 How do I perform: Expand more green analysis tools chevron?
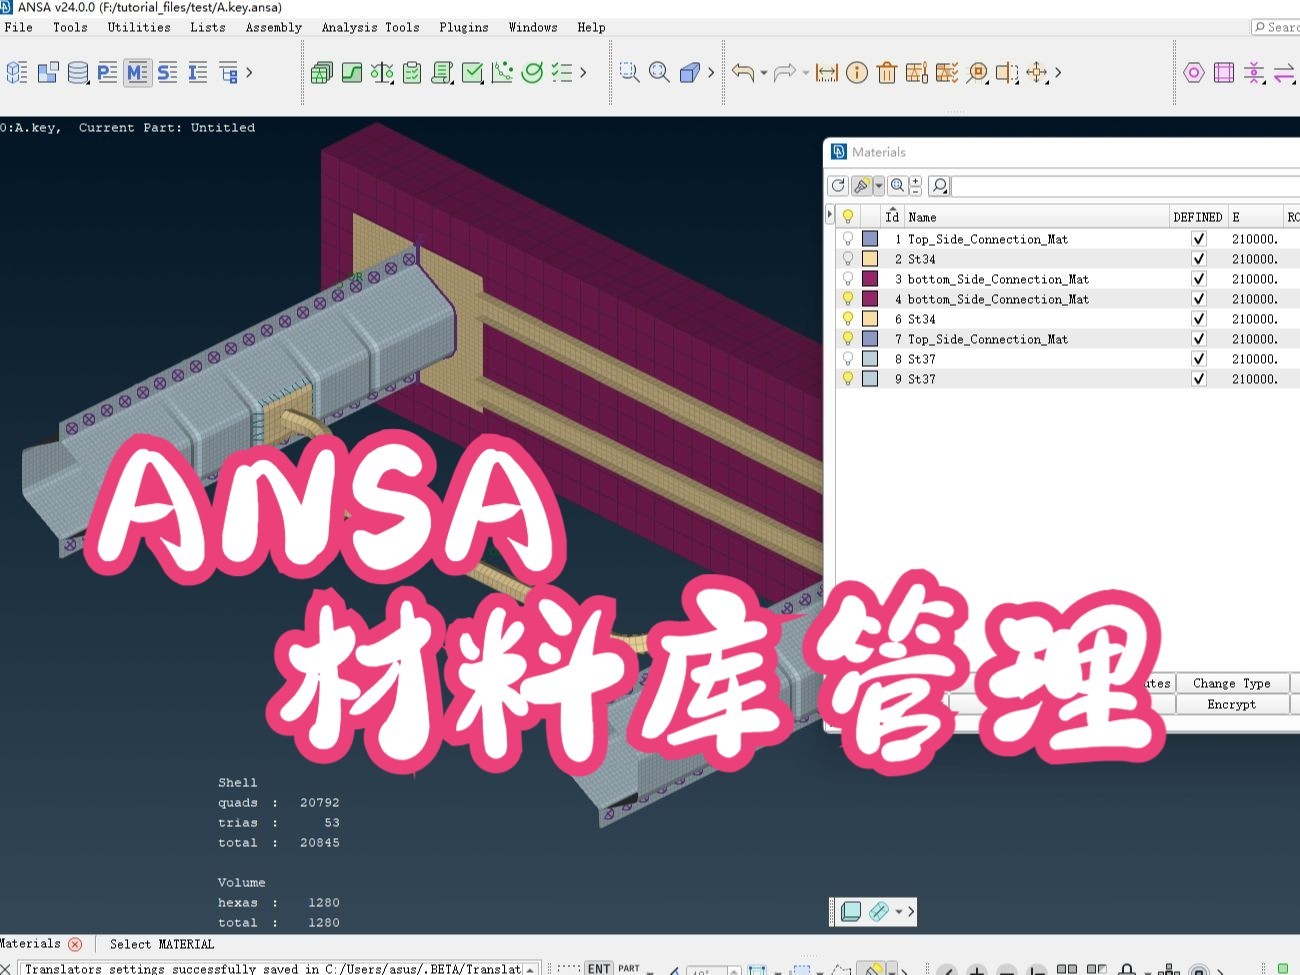click(583, 72)
